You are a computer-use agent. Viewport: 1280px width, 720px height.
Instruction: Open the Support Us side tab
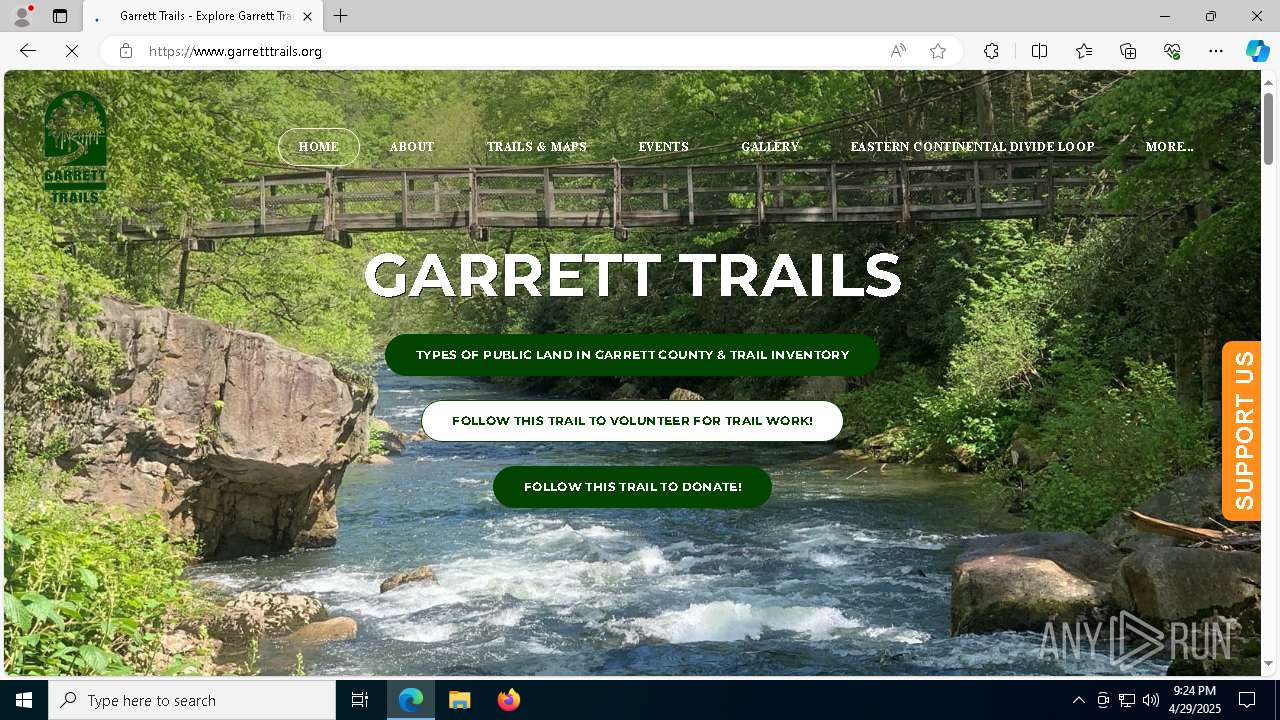point(1242,431)
